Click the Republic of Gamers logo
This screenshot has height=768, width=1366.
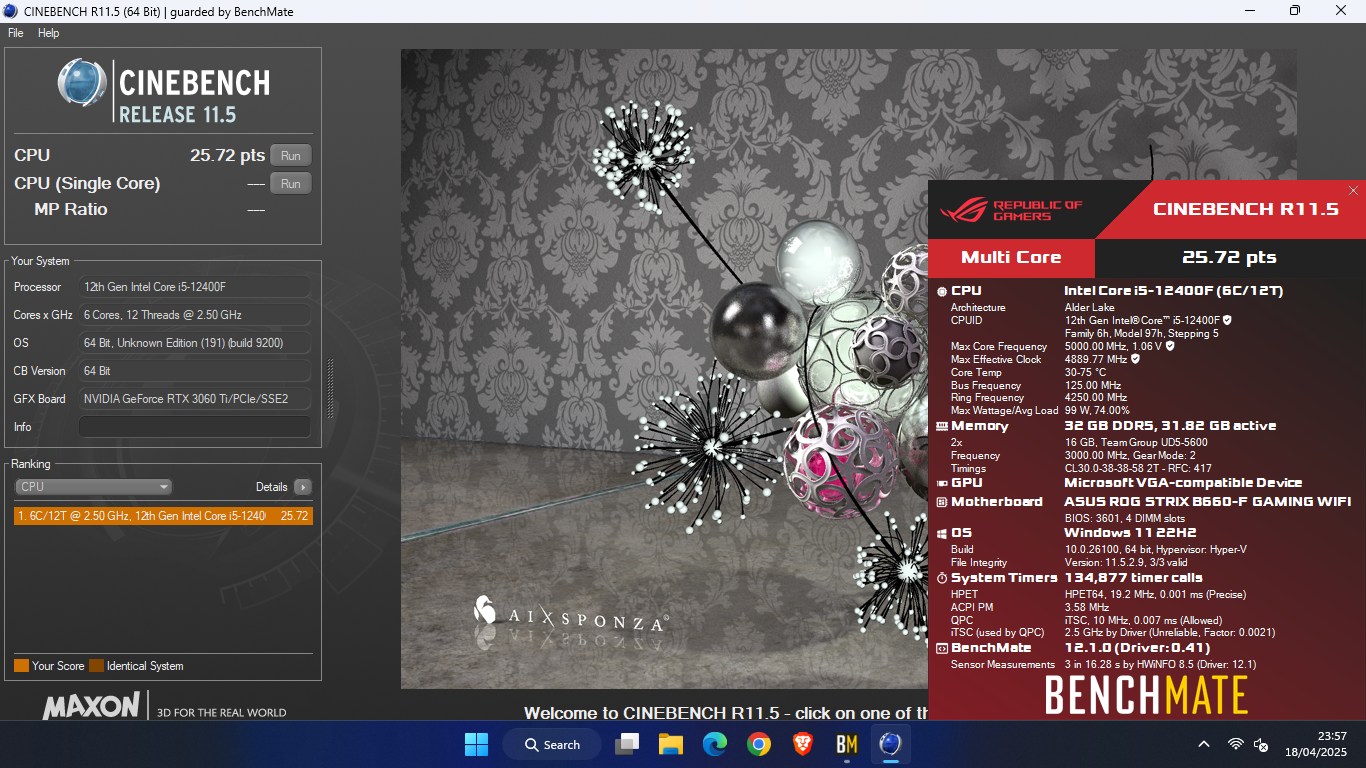point(1010,210)
